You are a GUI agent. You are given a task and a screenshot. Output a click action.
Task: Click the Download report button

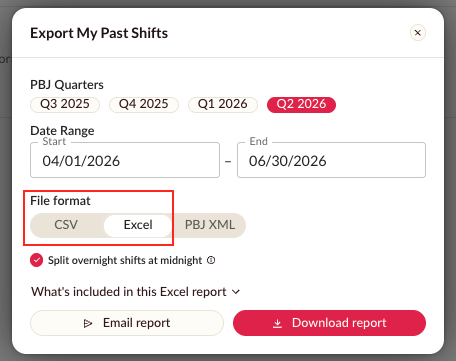pos(329,323)
